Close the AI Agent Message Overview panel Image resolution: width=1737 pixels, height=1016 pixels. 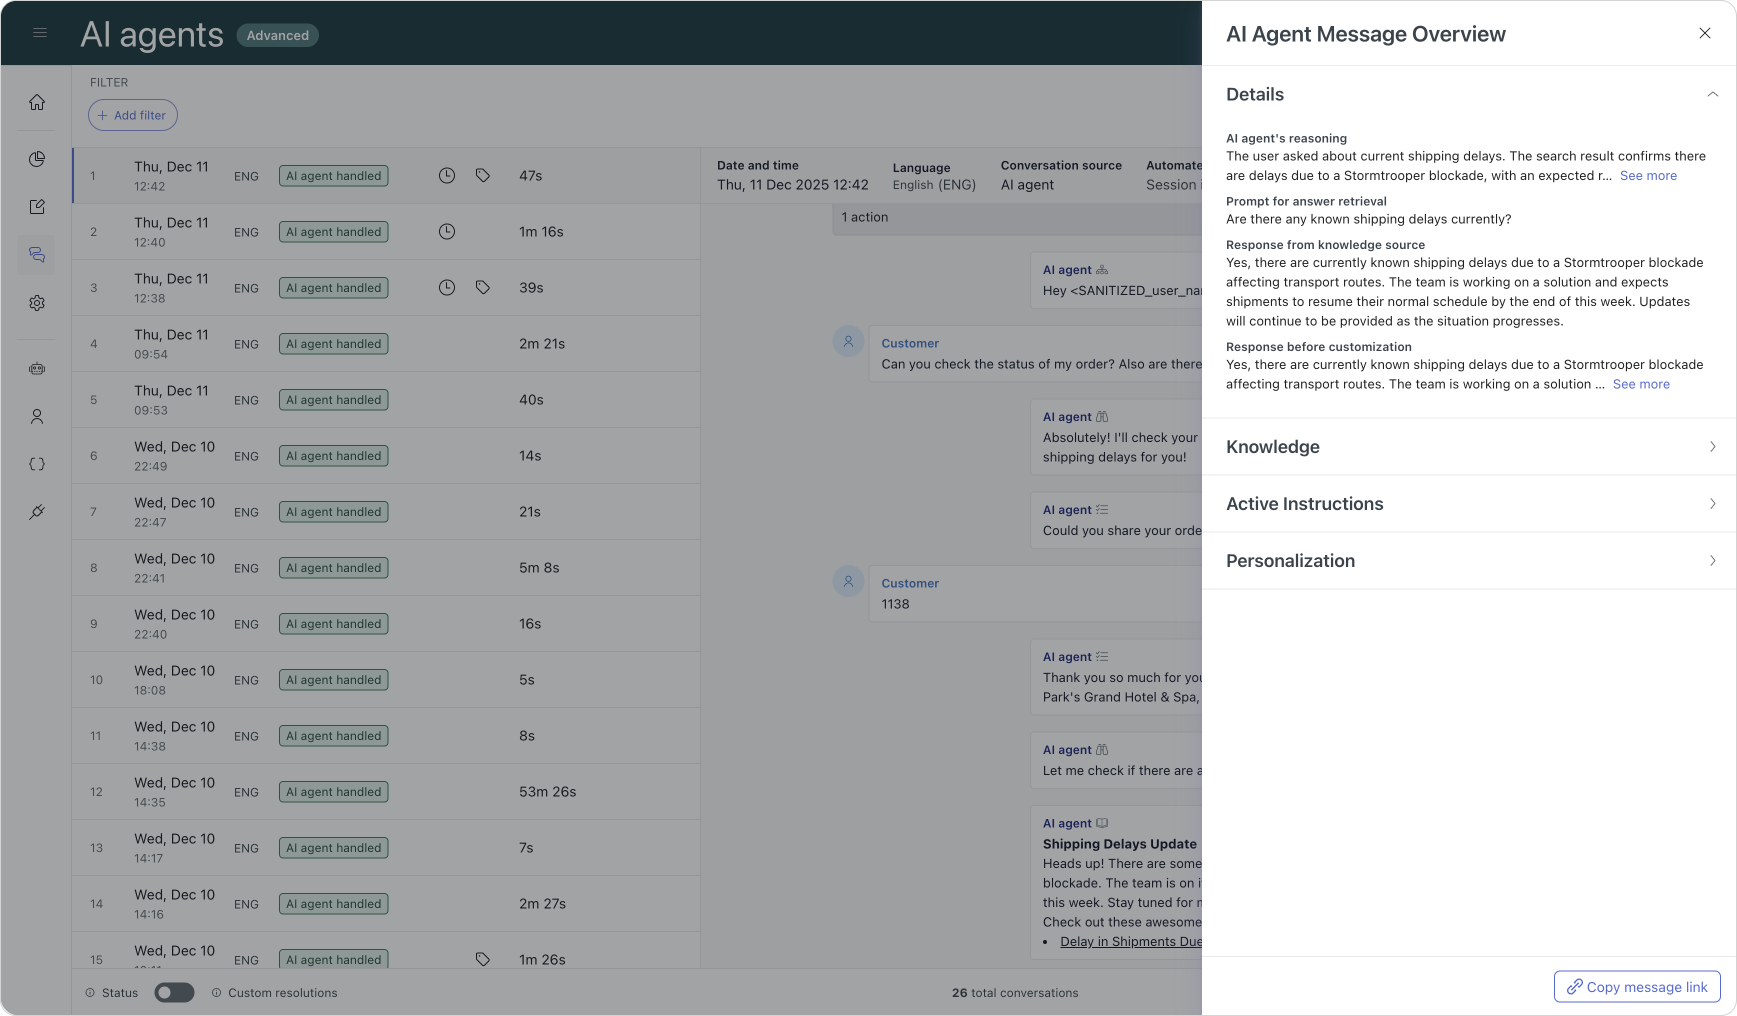coord(1704,33)
